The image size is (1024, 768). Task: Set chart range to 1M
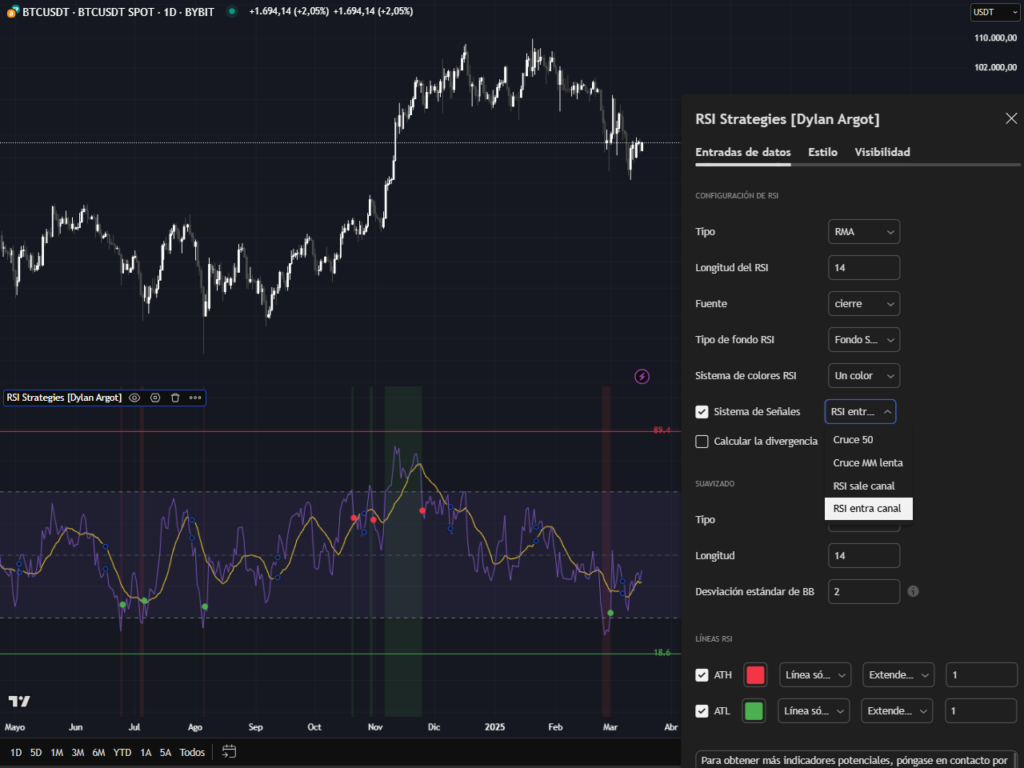click(57, 752)
